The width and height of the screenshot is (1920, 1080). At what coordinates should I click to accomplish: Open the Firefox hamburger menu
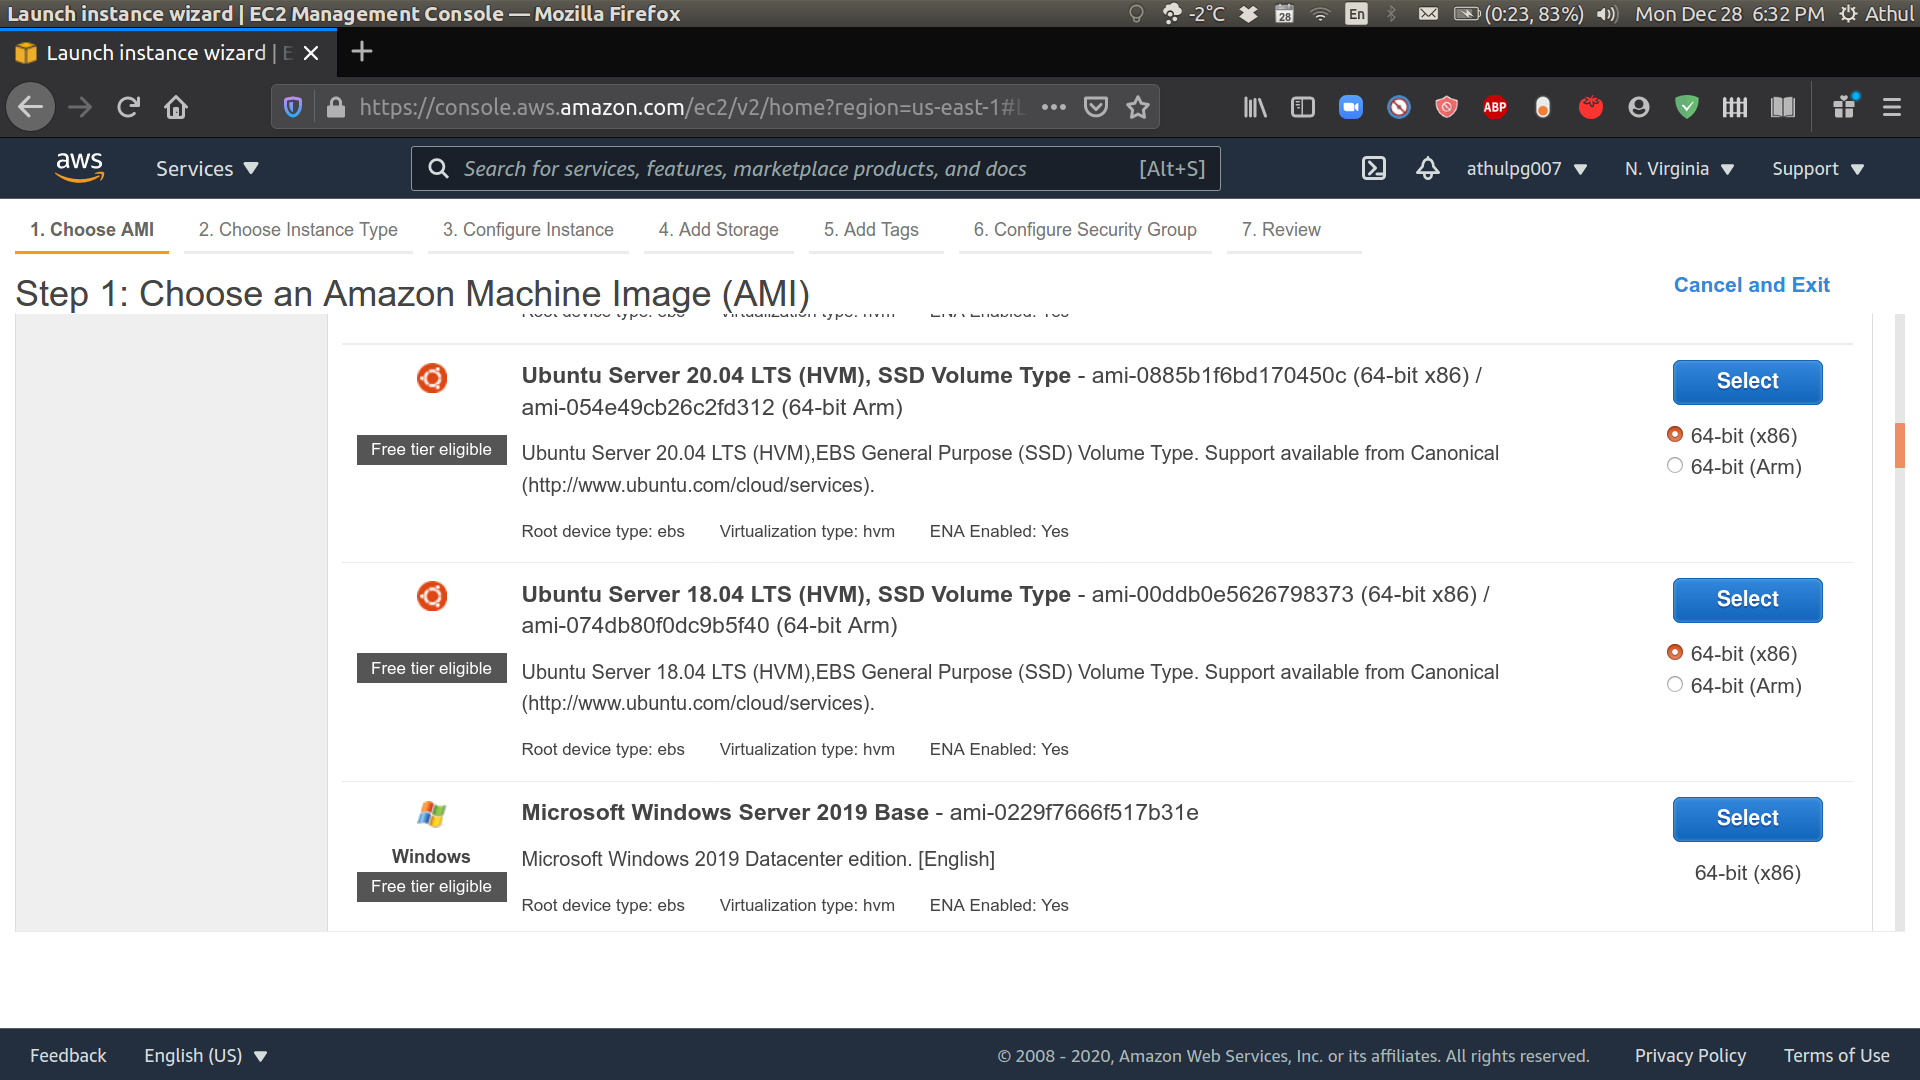point(1892,107)
